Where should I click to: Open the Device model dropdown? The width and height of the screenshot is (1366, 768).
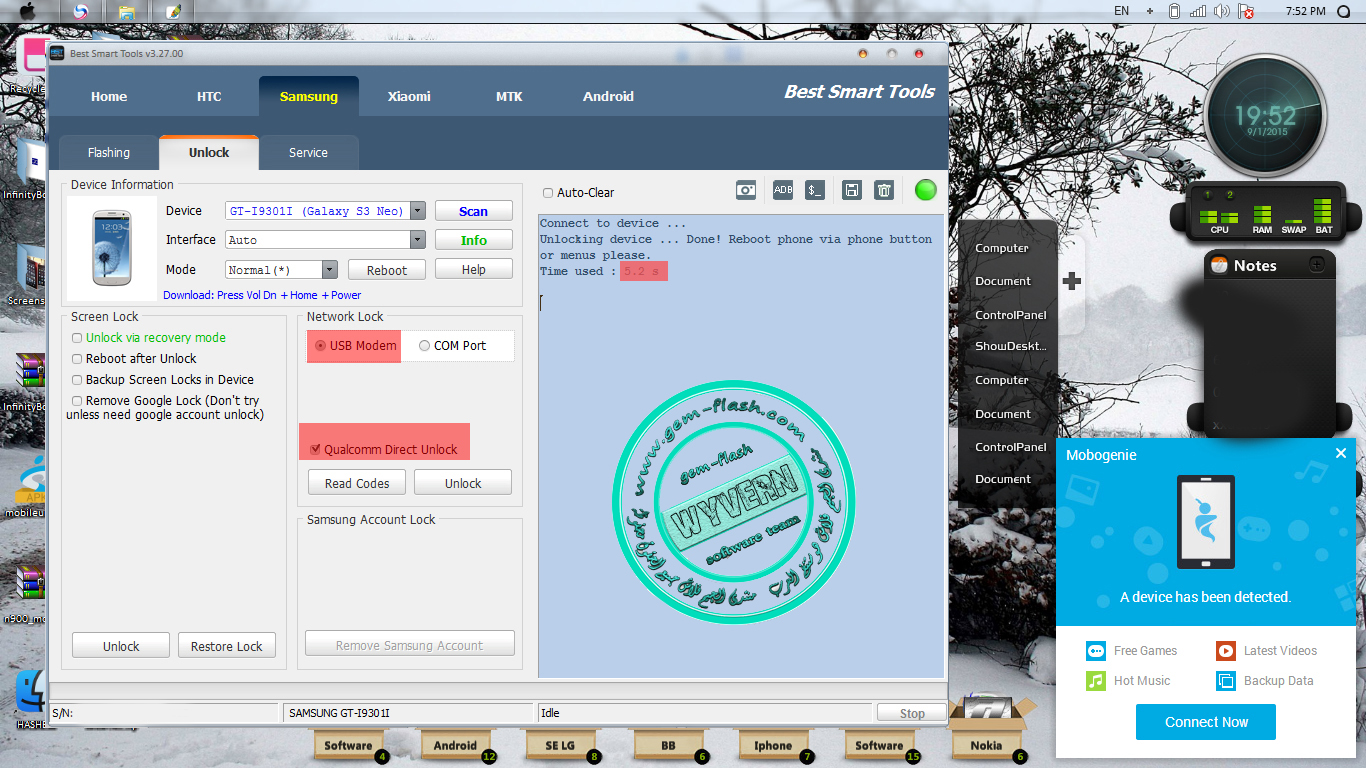418,211
